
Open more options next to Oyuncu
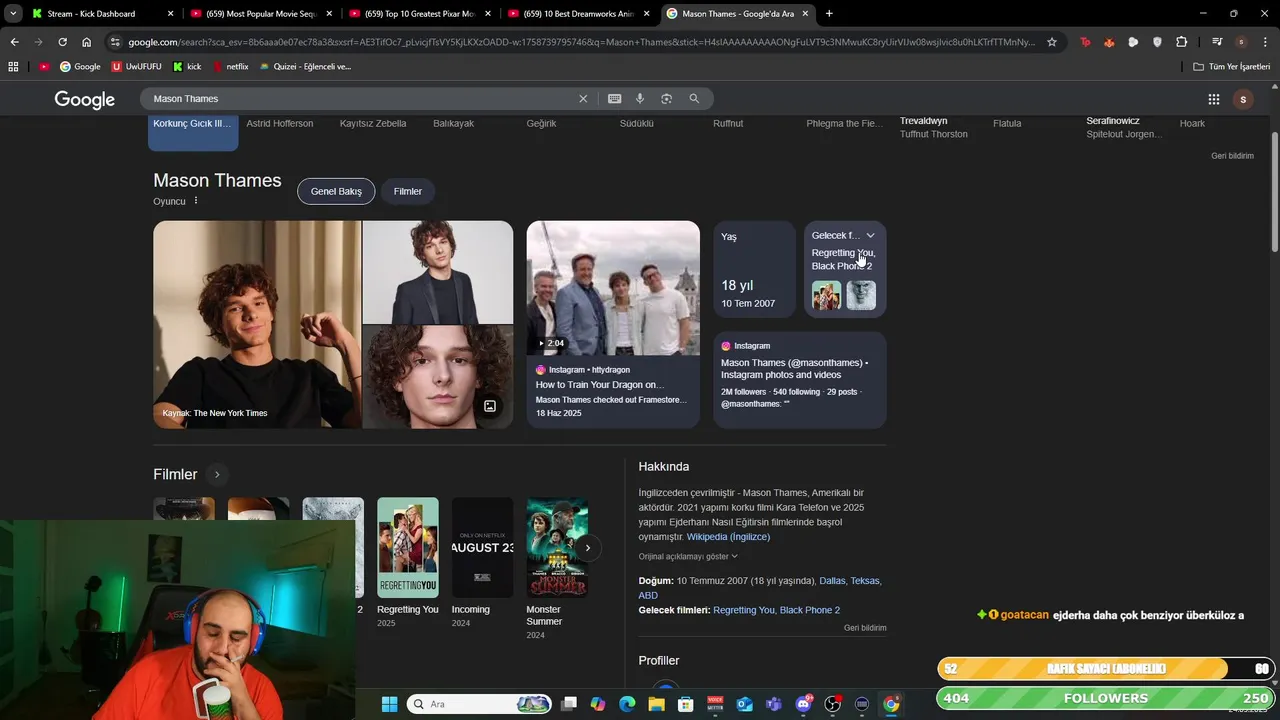(x=196, y=201)
